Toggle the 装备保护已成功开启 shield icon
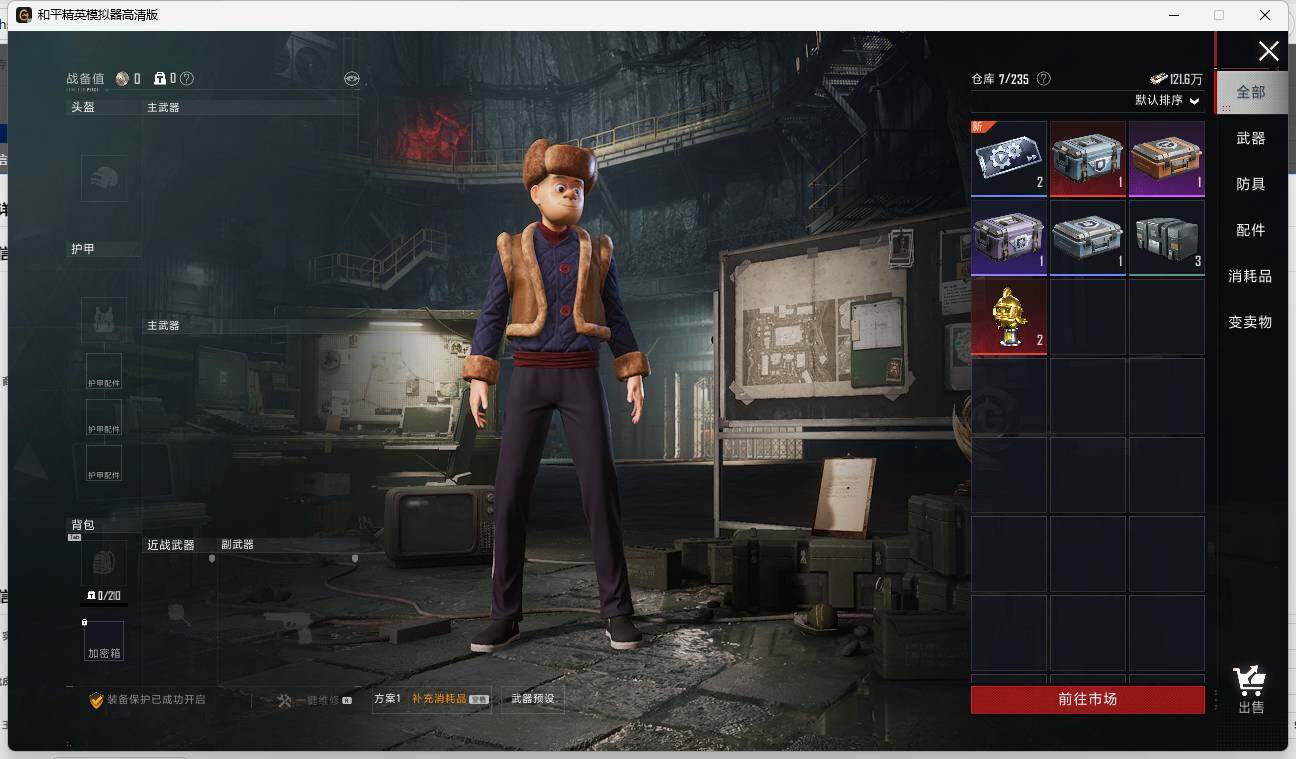Viewport: 1296px width, 759px height. (x=97, y=700)
